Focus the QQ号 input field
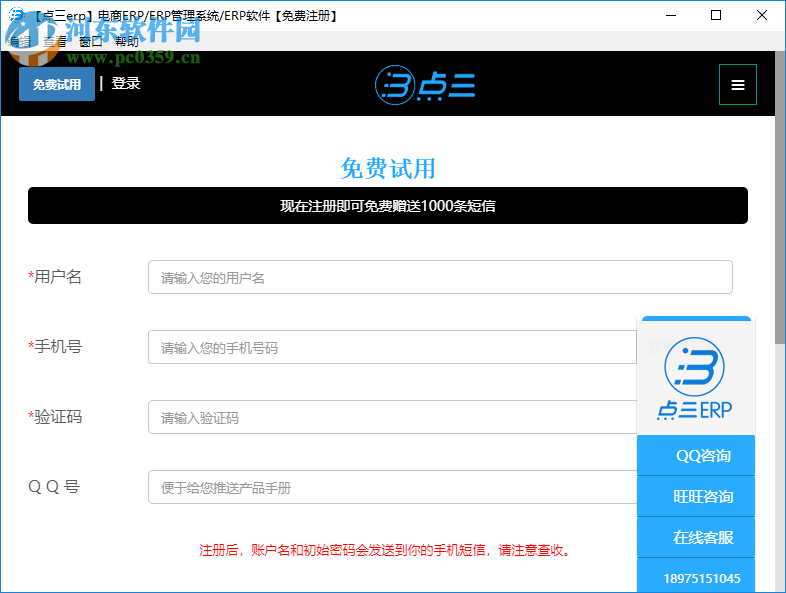Image resolution: width=786 pixels, height=593 pixels. click(x=392, y=487)
